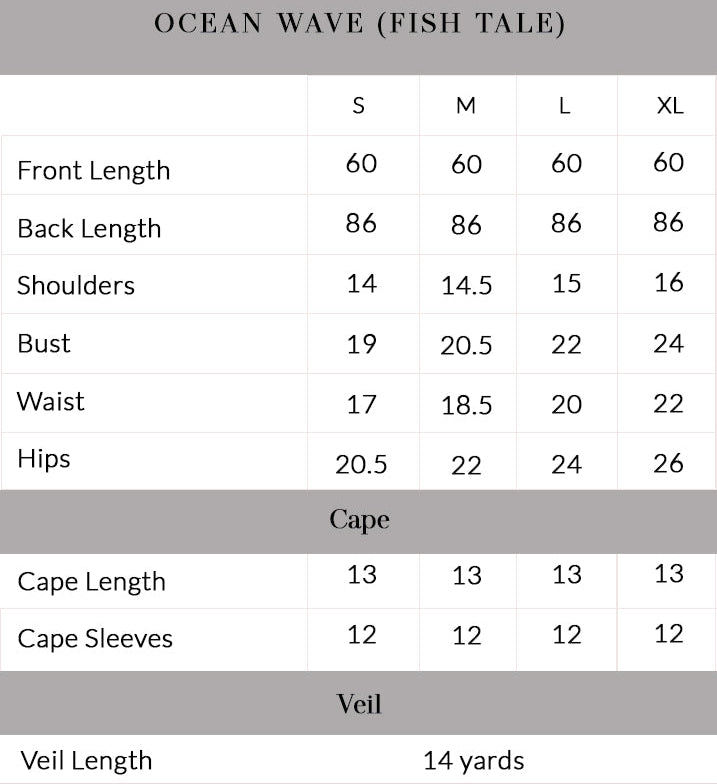
Task: Select the M size column header
Action: (x=466, y=105)
